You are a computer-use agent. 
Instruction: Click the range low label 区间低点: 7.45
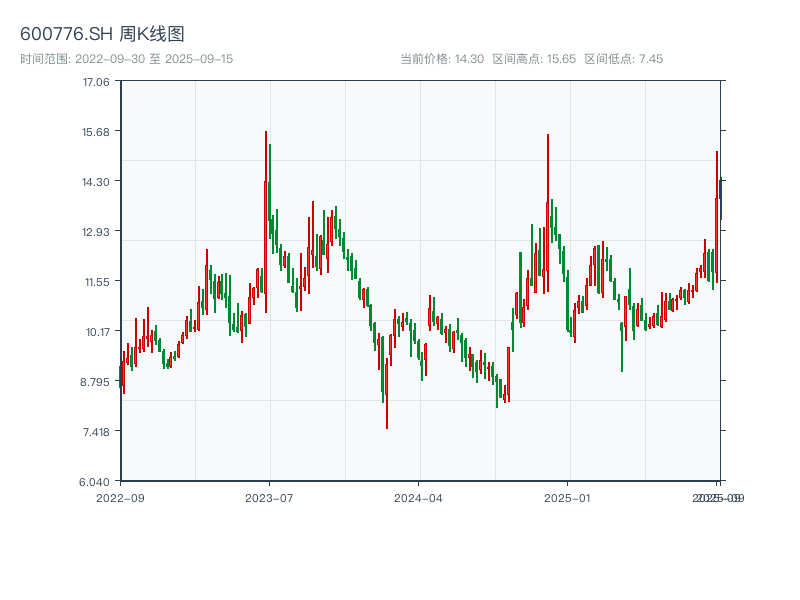(623, 59)
